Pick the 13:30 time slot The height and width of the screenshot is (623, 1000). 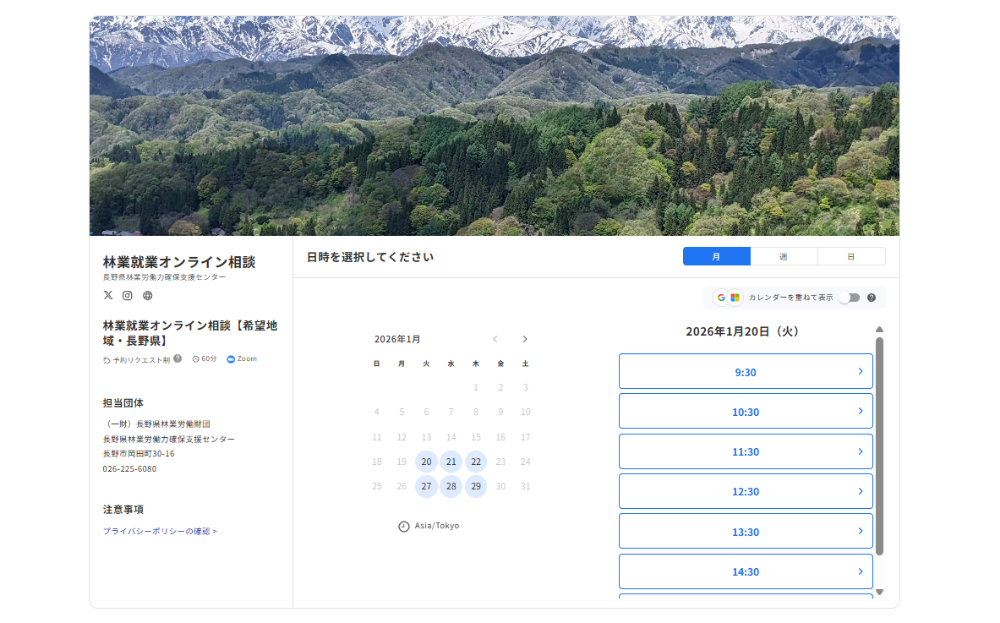click(745, 532)
